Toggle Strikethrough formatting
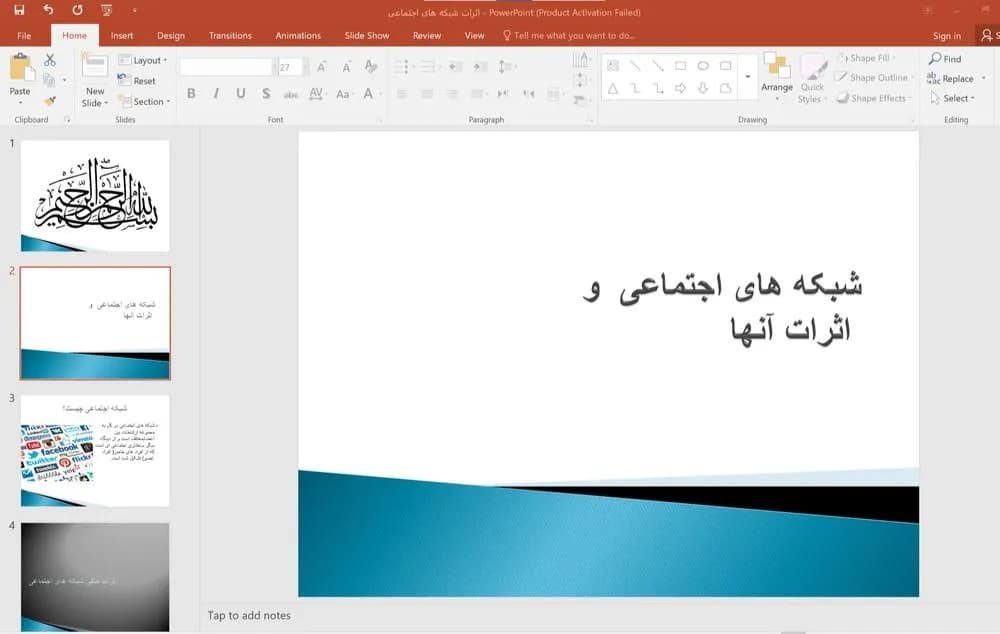The height and width of the screenshot is (634, 1000). (x=291, y=94)
